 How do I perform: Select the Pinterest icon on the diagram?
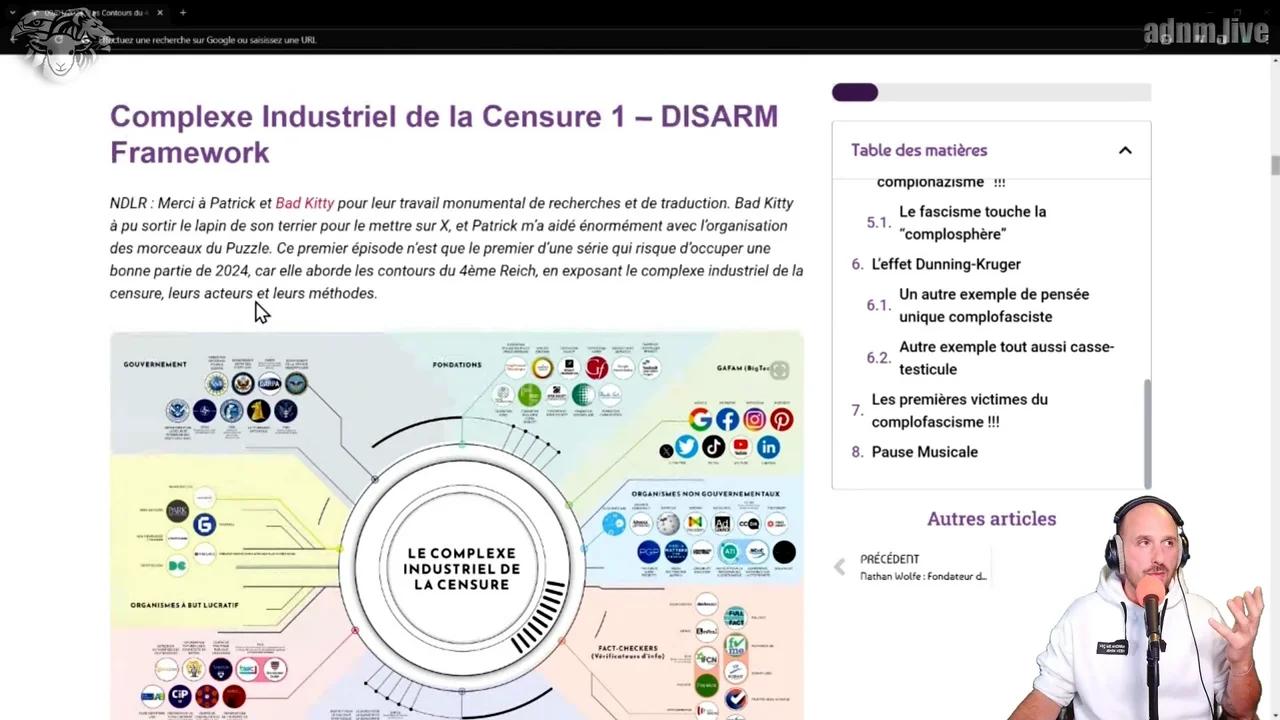tap(781, 420)
